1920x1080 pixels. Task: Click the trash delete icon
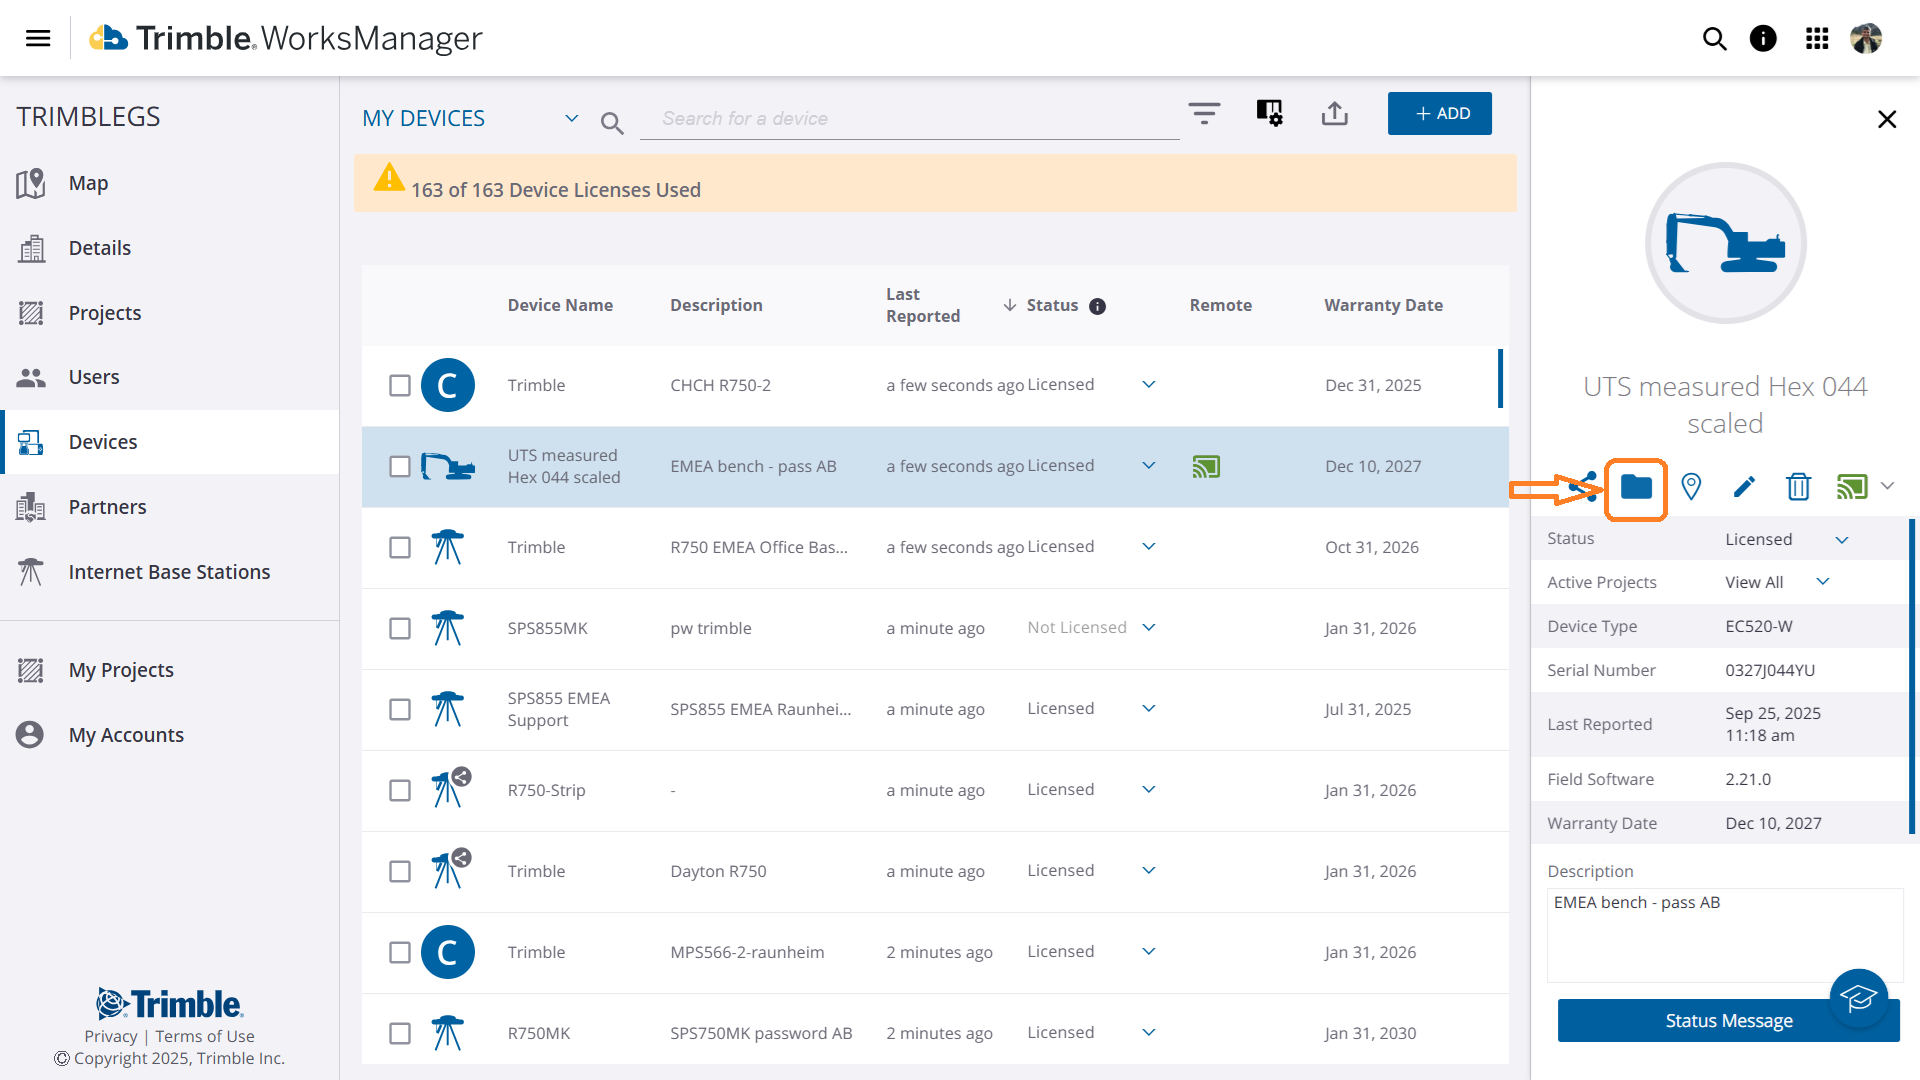1798,486
